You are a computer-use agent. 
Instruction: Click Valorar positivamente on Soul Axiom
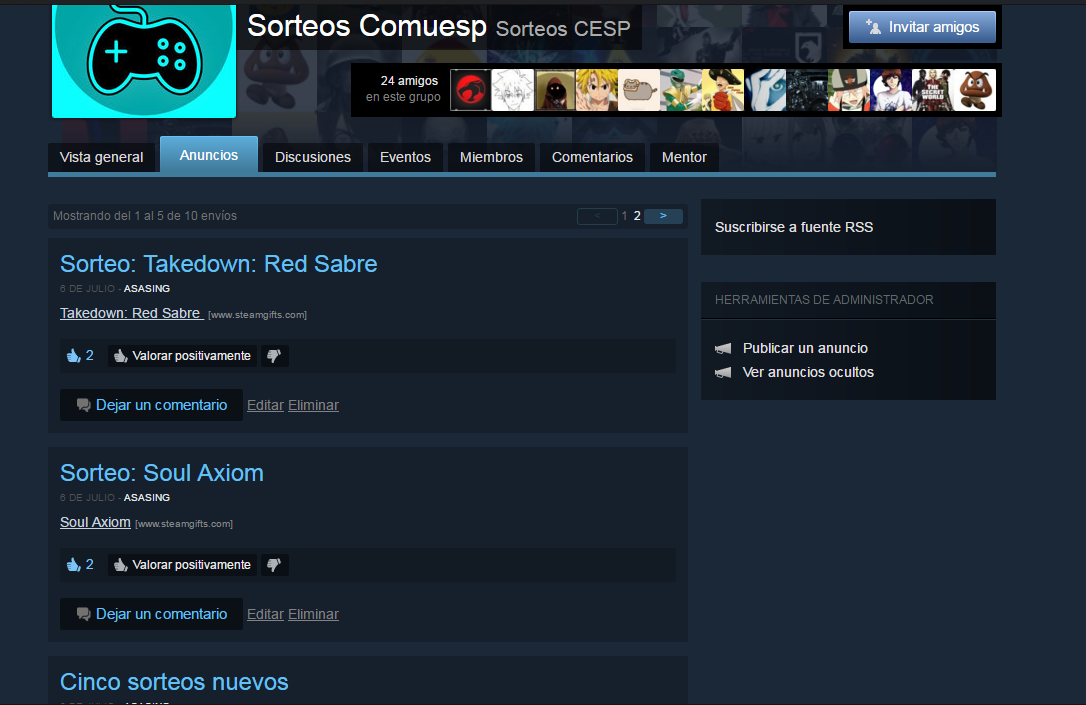tap(182, 565)
